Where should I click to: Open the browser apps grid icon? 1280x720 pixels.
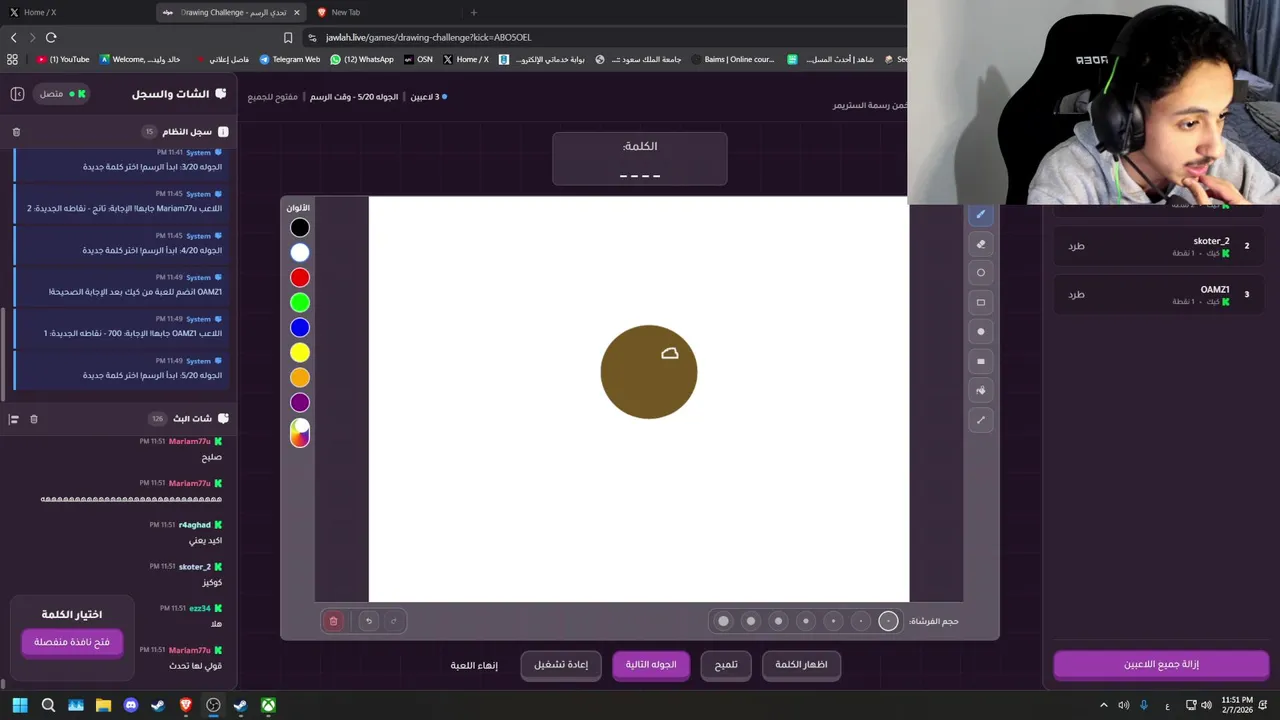[12, 59]
